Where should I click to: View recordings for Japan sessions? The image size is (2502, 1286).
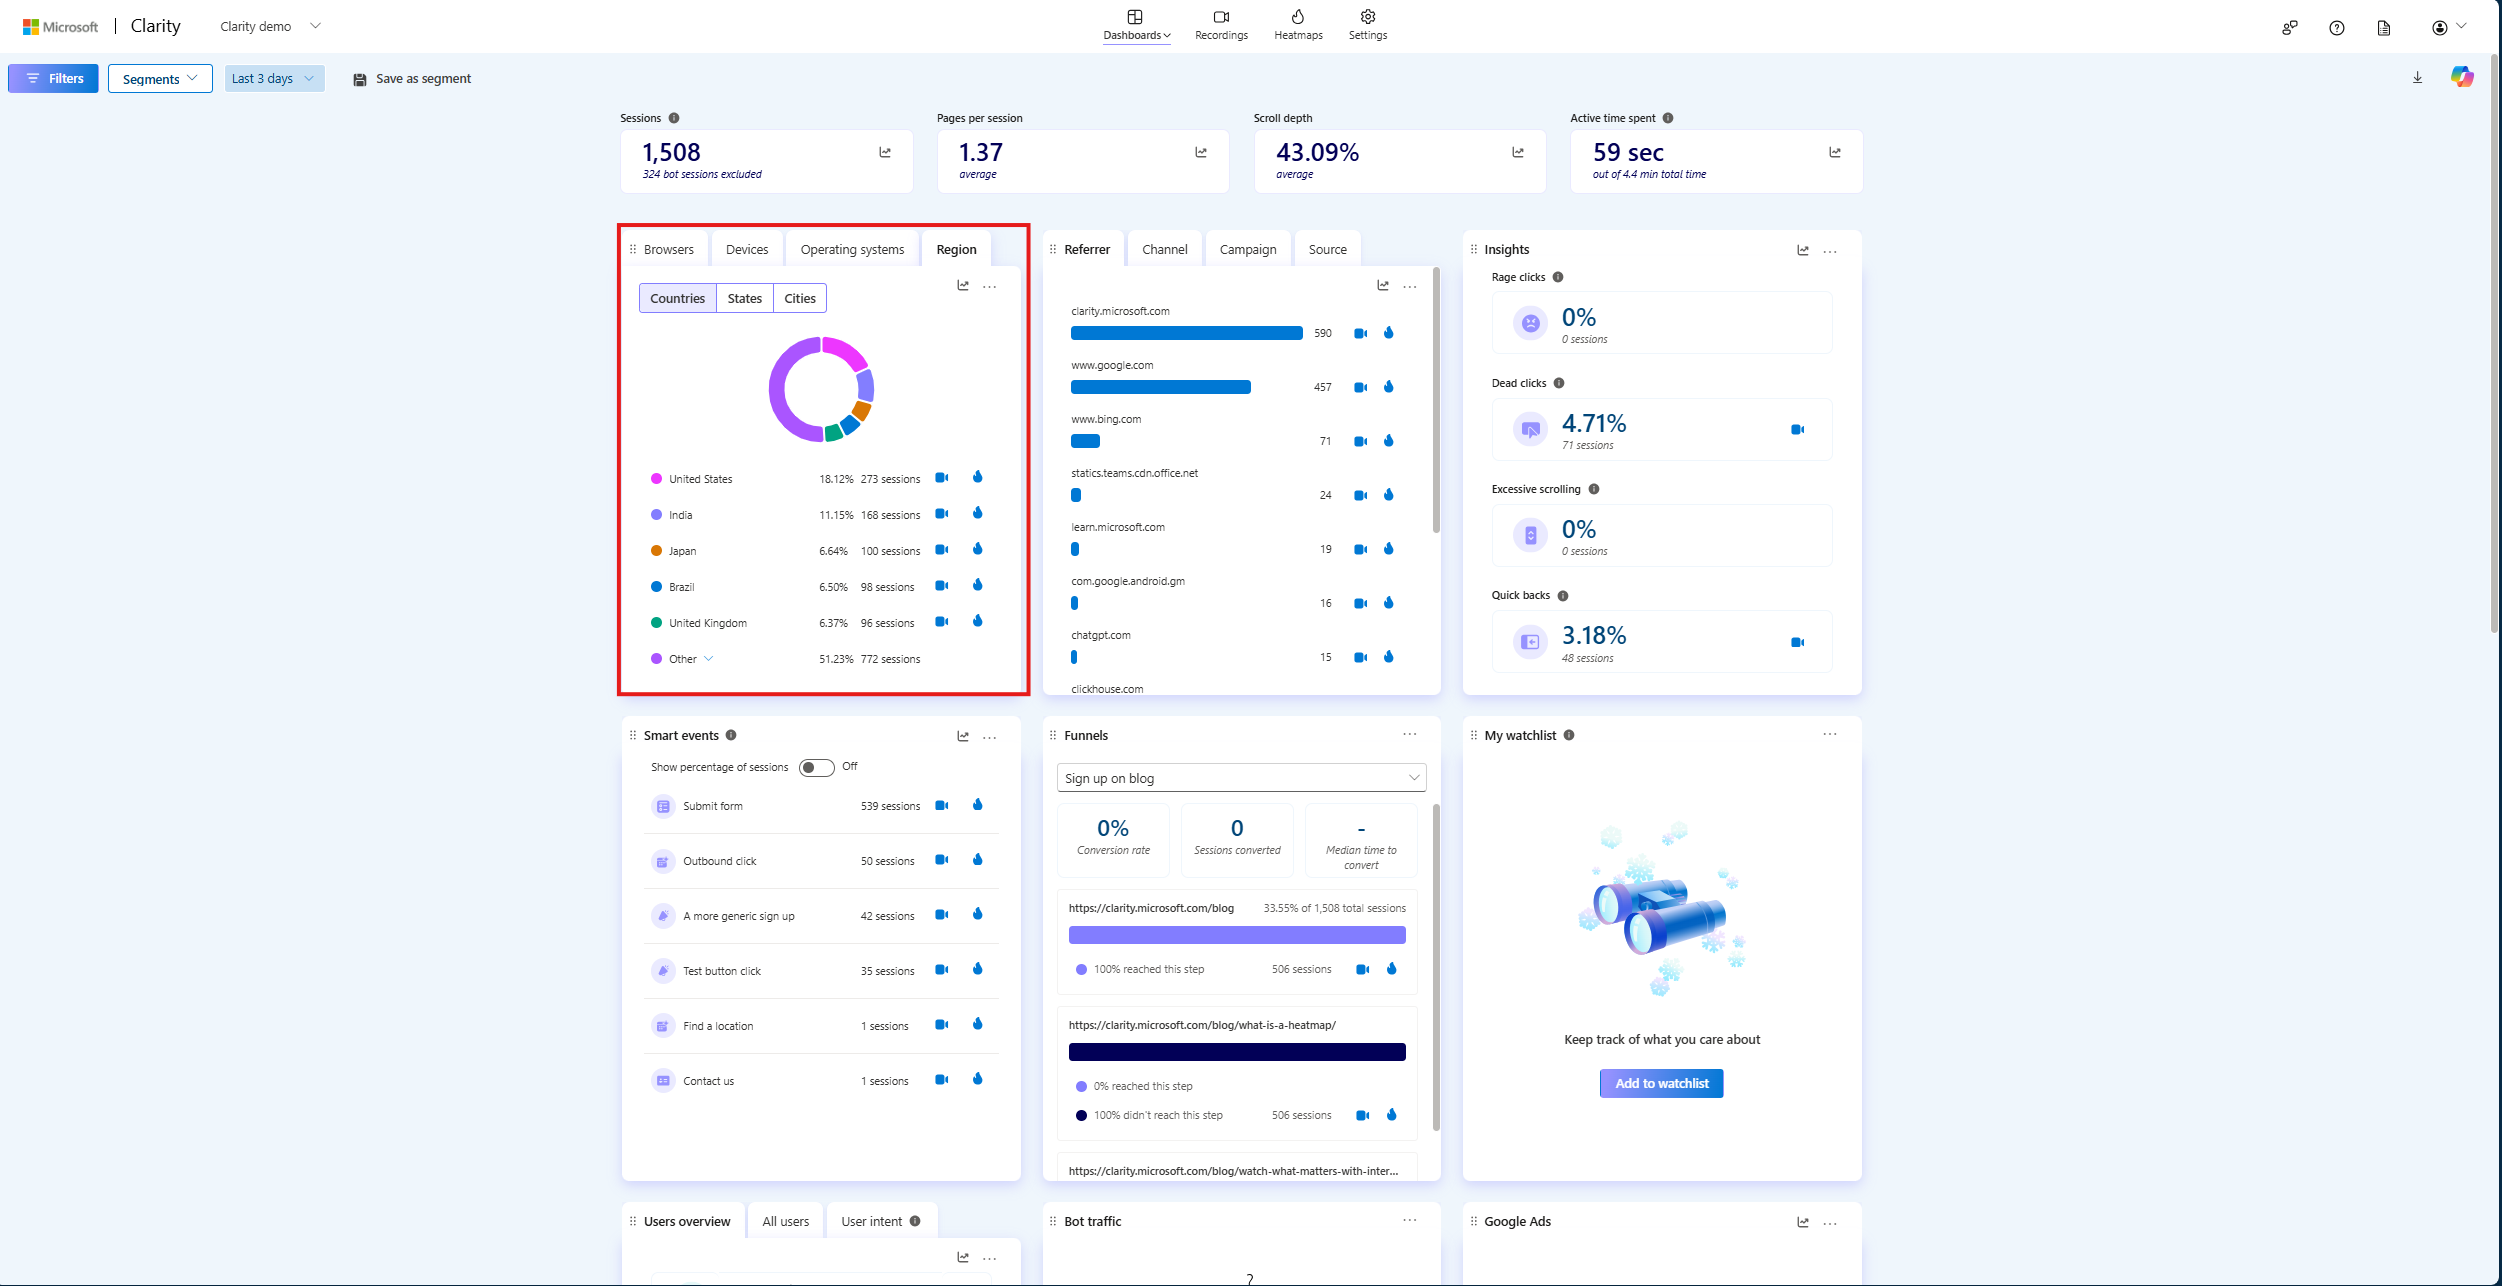tap(941, 550)
